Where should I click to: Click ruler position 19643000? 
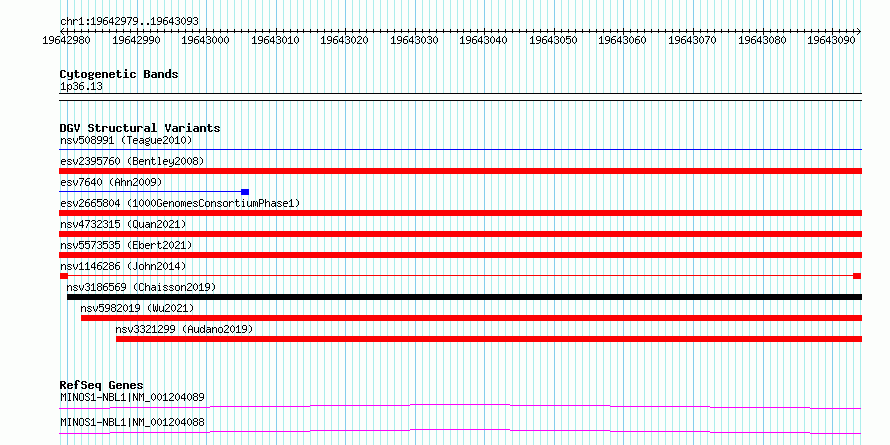(206, 40)
